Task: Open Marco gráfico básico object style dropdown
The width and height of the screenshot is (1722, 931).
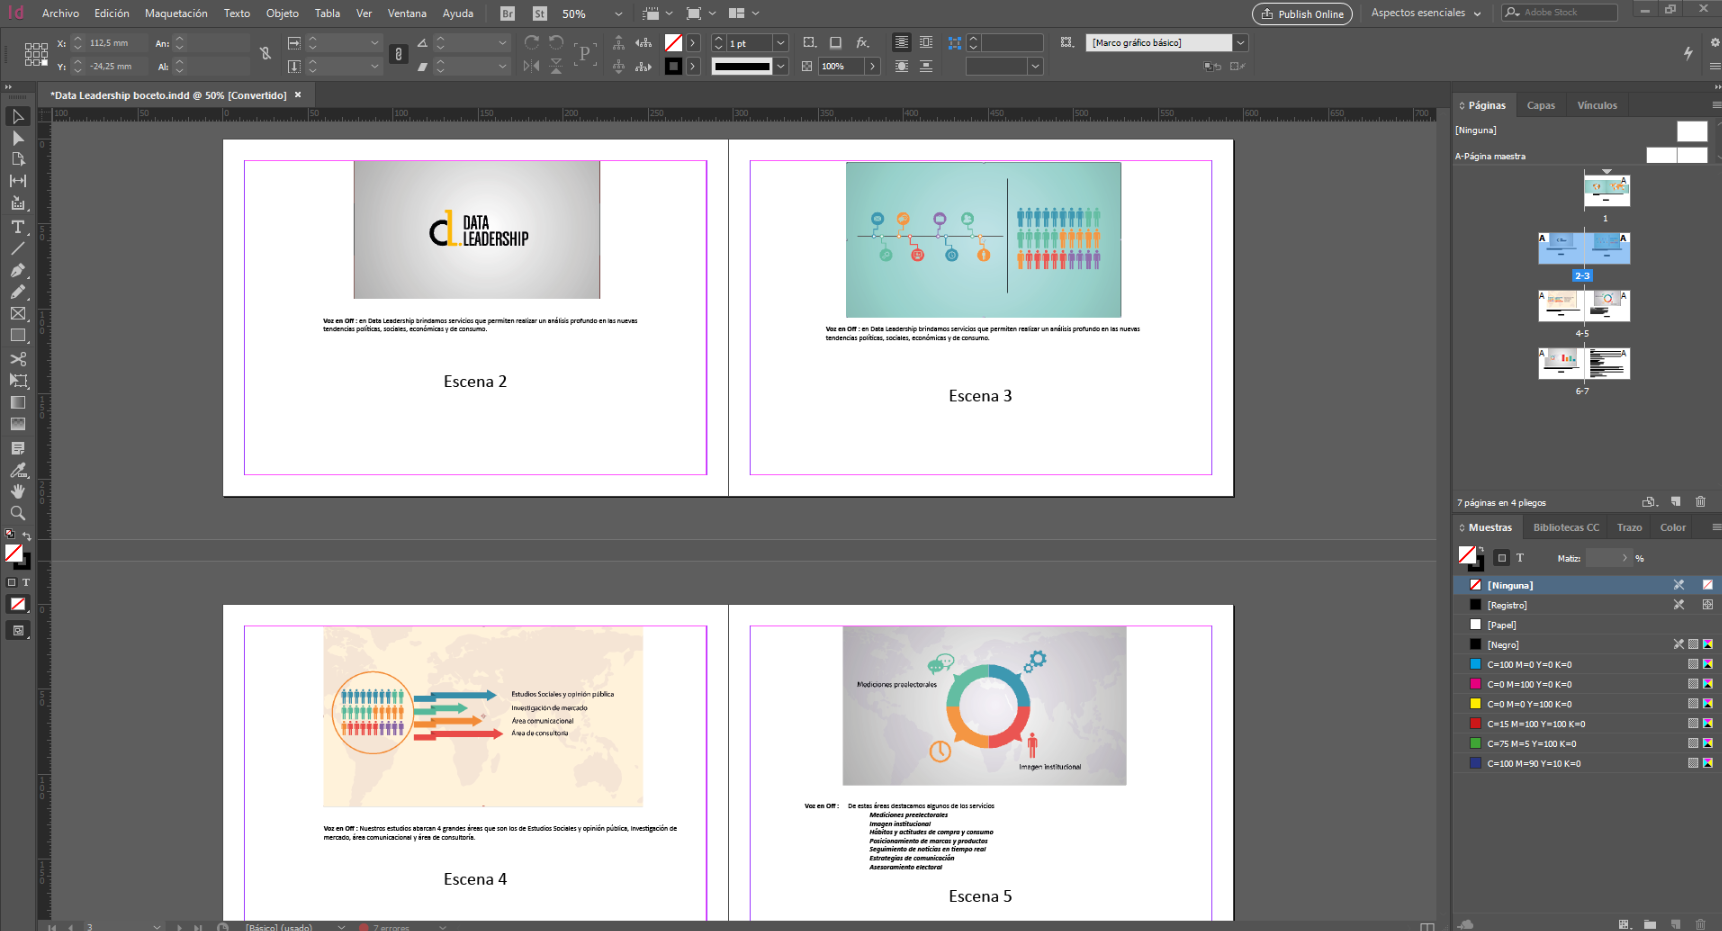Action: [x=1240, y=43]
